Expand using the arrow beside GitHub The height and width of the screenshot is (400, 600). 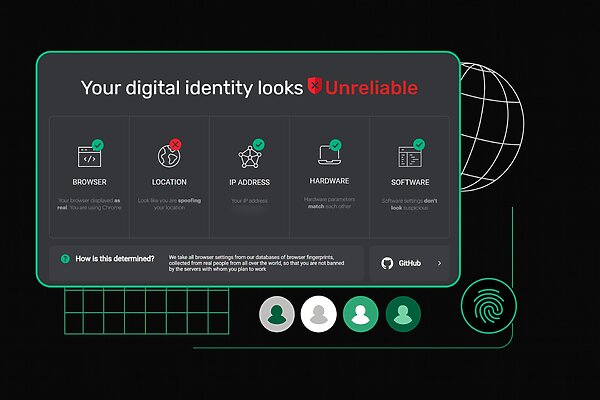[439, 264]
